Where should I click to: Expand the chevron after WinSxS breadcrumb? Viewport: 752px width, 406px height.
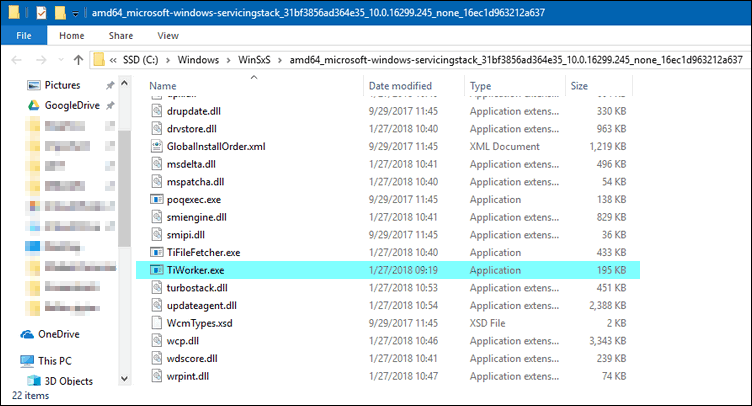(x=280, y=60)
